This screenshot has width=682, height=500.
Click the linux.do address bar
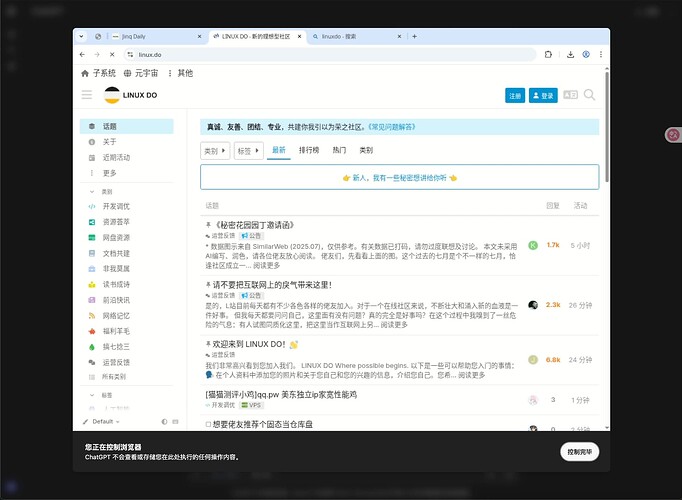[x=329, y=54]
